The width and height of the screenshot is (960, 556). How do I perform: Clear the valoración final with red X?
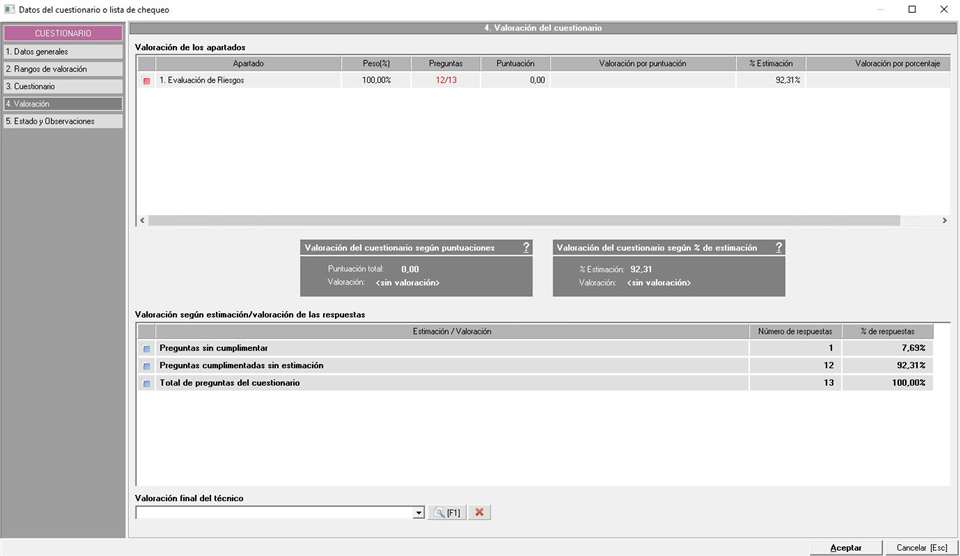tap(479, 513)
